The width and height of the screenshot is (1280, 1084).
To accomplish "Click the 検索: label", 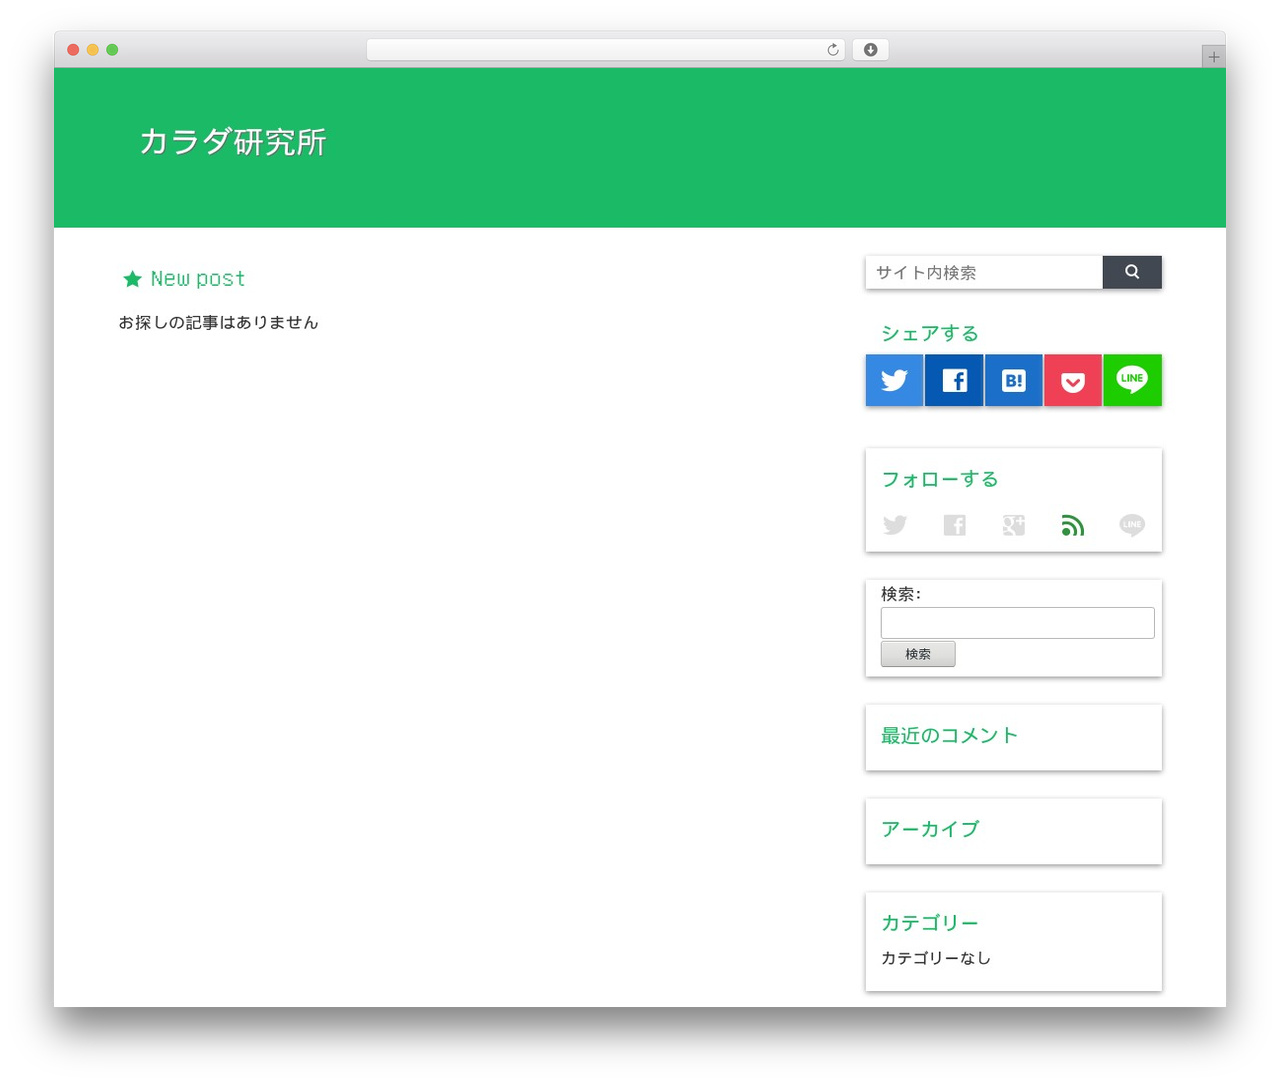I will tap(901, 594).
